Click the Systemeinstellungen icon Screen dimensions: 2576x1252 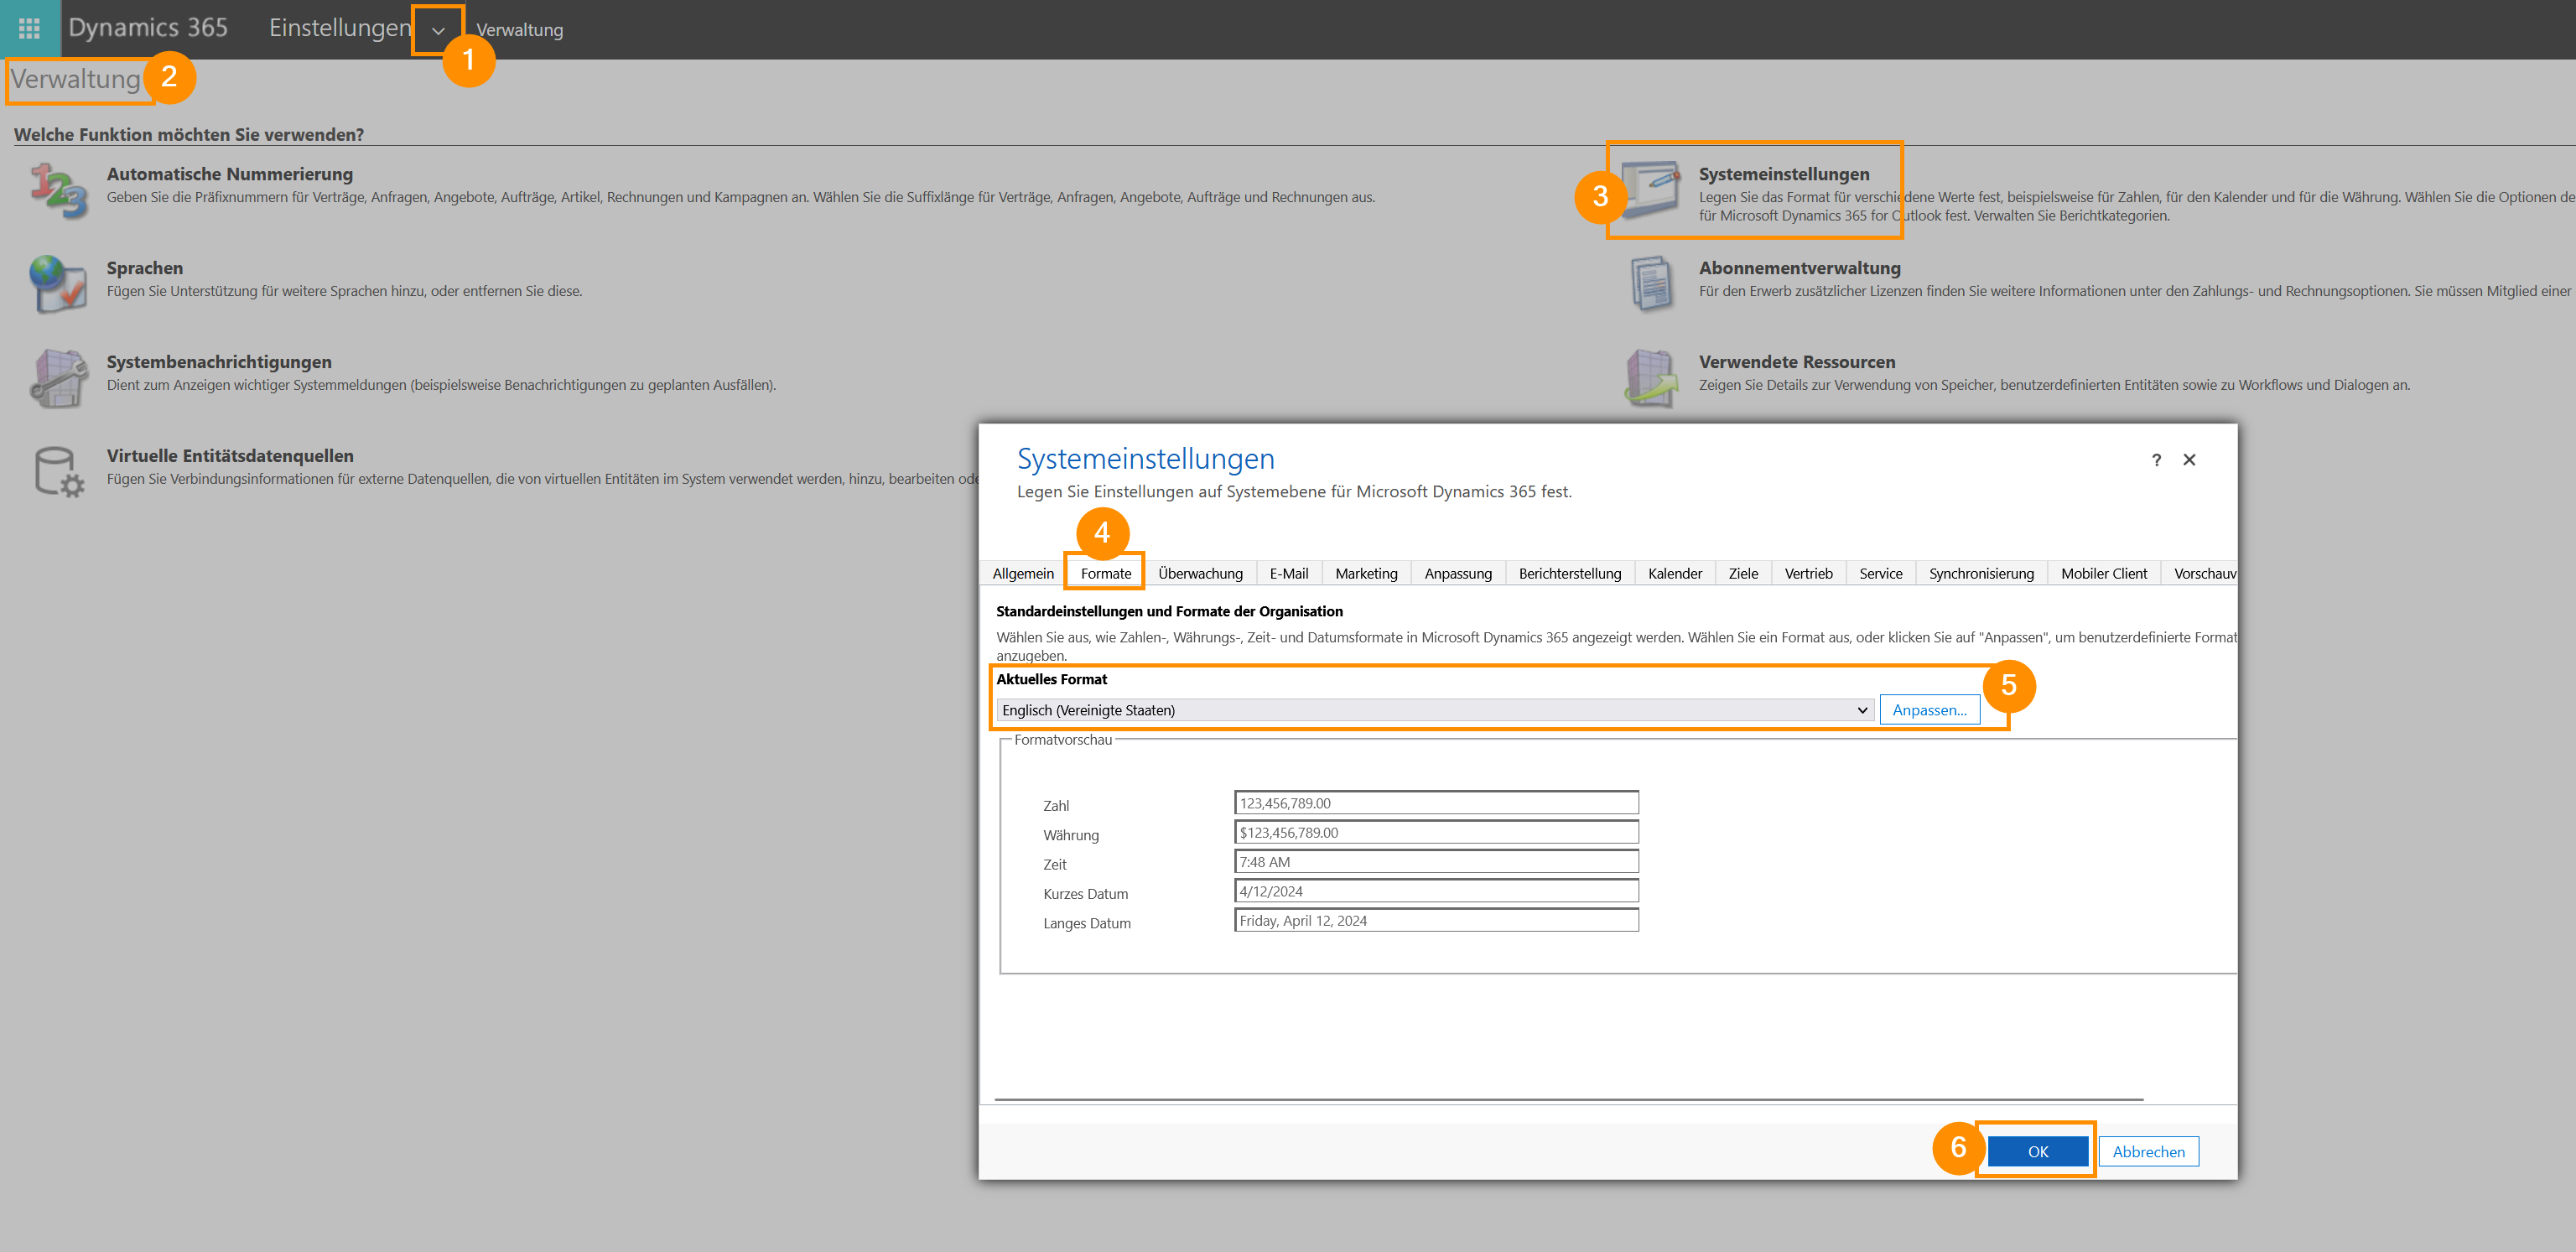click(1650, 190)
